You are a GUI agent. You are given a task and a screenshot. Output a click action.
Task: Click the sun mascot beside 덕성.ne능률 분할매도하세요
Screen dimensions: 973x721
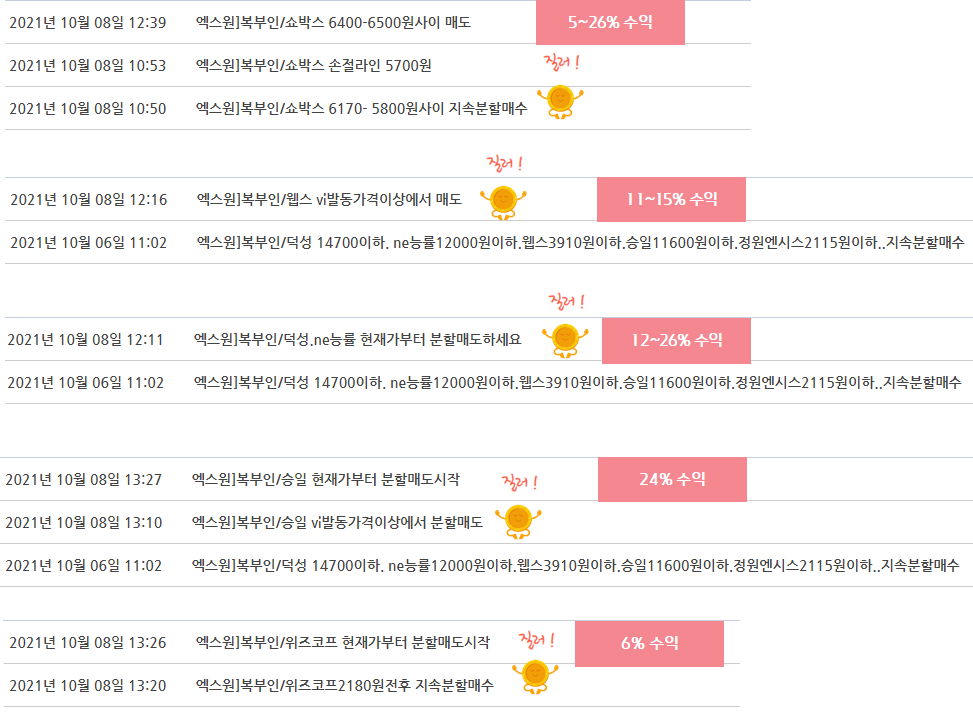[565, 341]
